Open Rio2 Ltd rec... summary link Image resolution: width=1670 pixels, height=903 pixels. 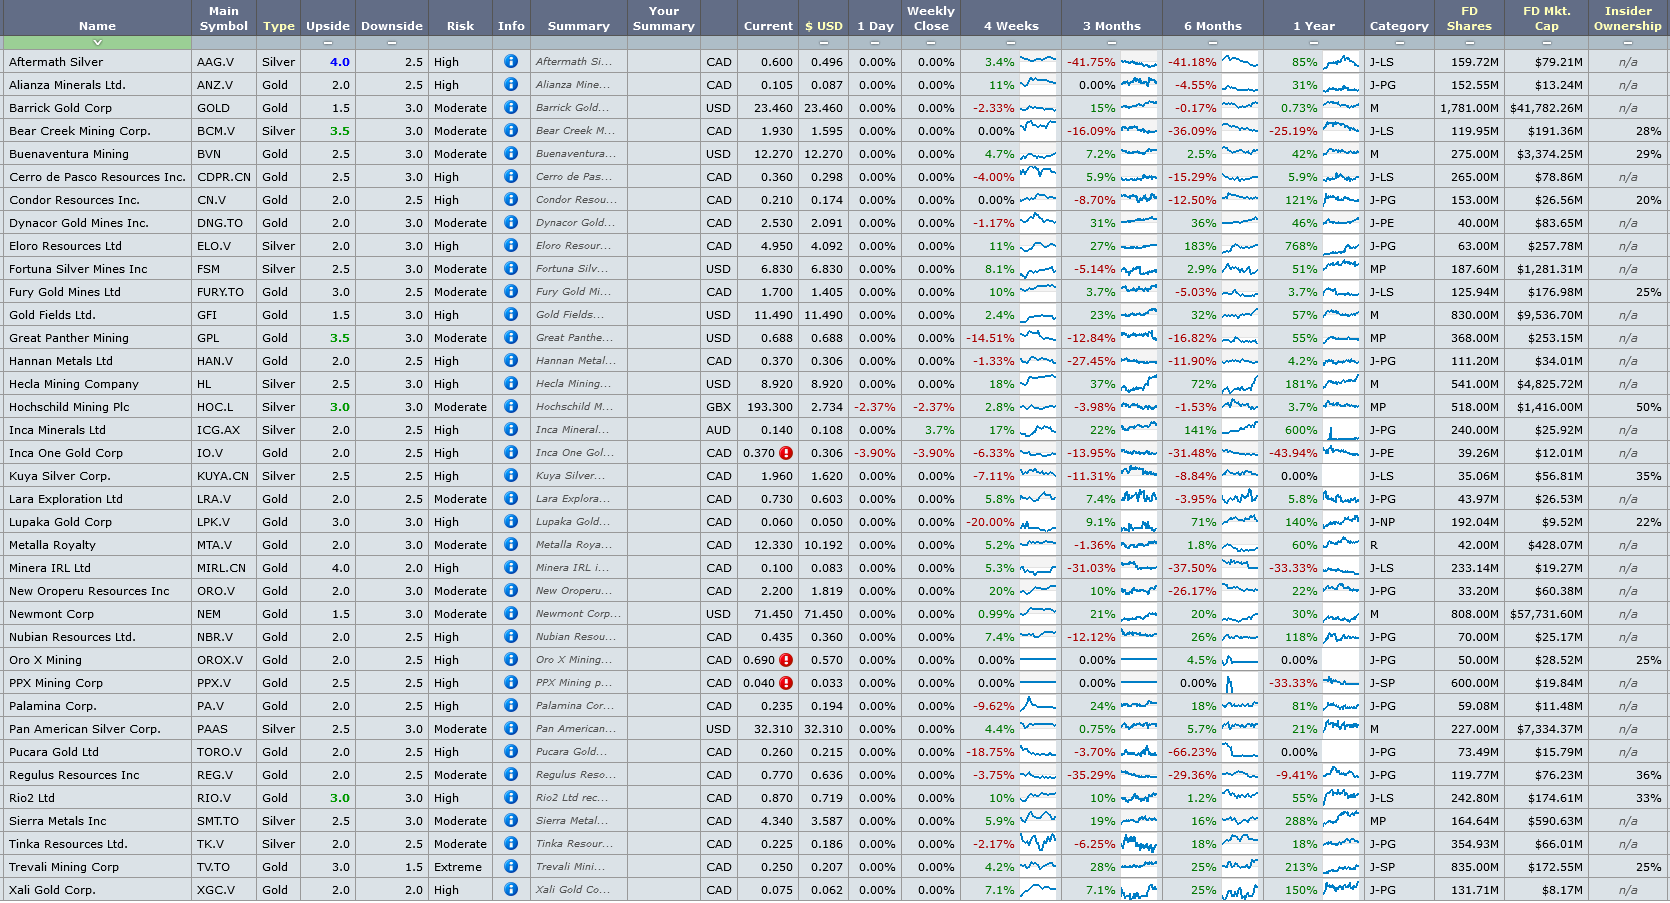(573, 798)
